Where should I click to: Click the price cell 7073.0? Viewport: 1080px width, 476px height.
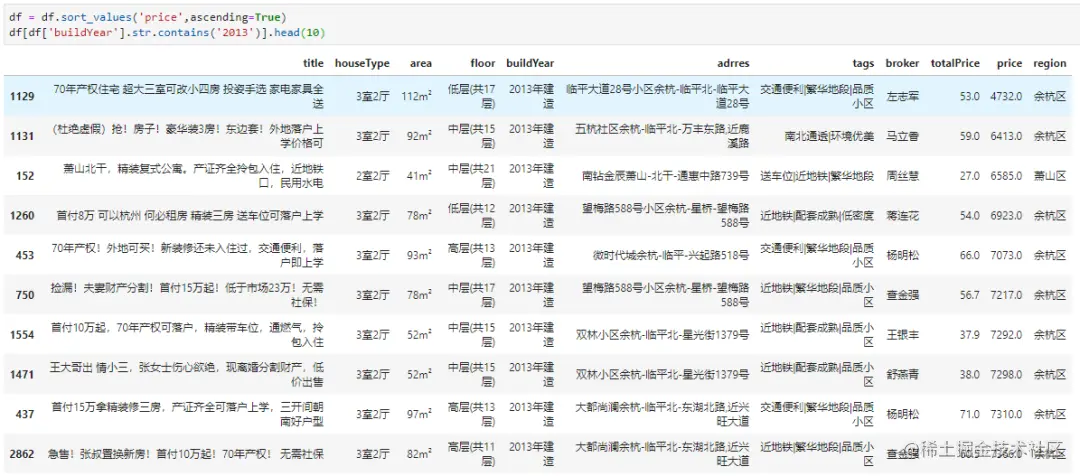click(x=1006, y=256)
